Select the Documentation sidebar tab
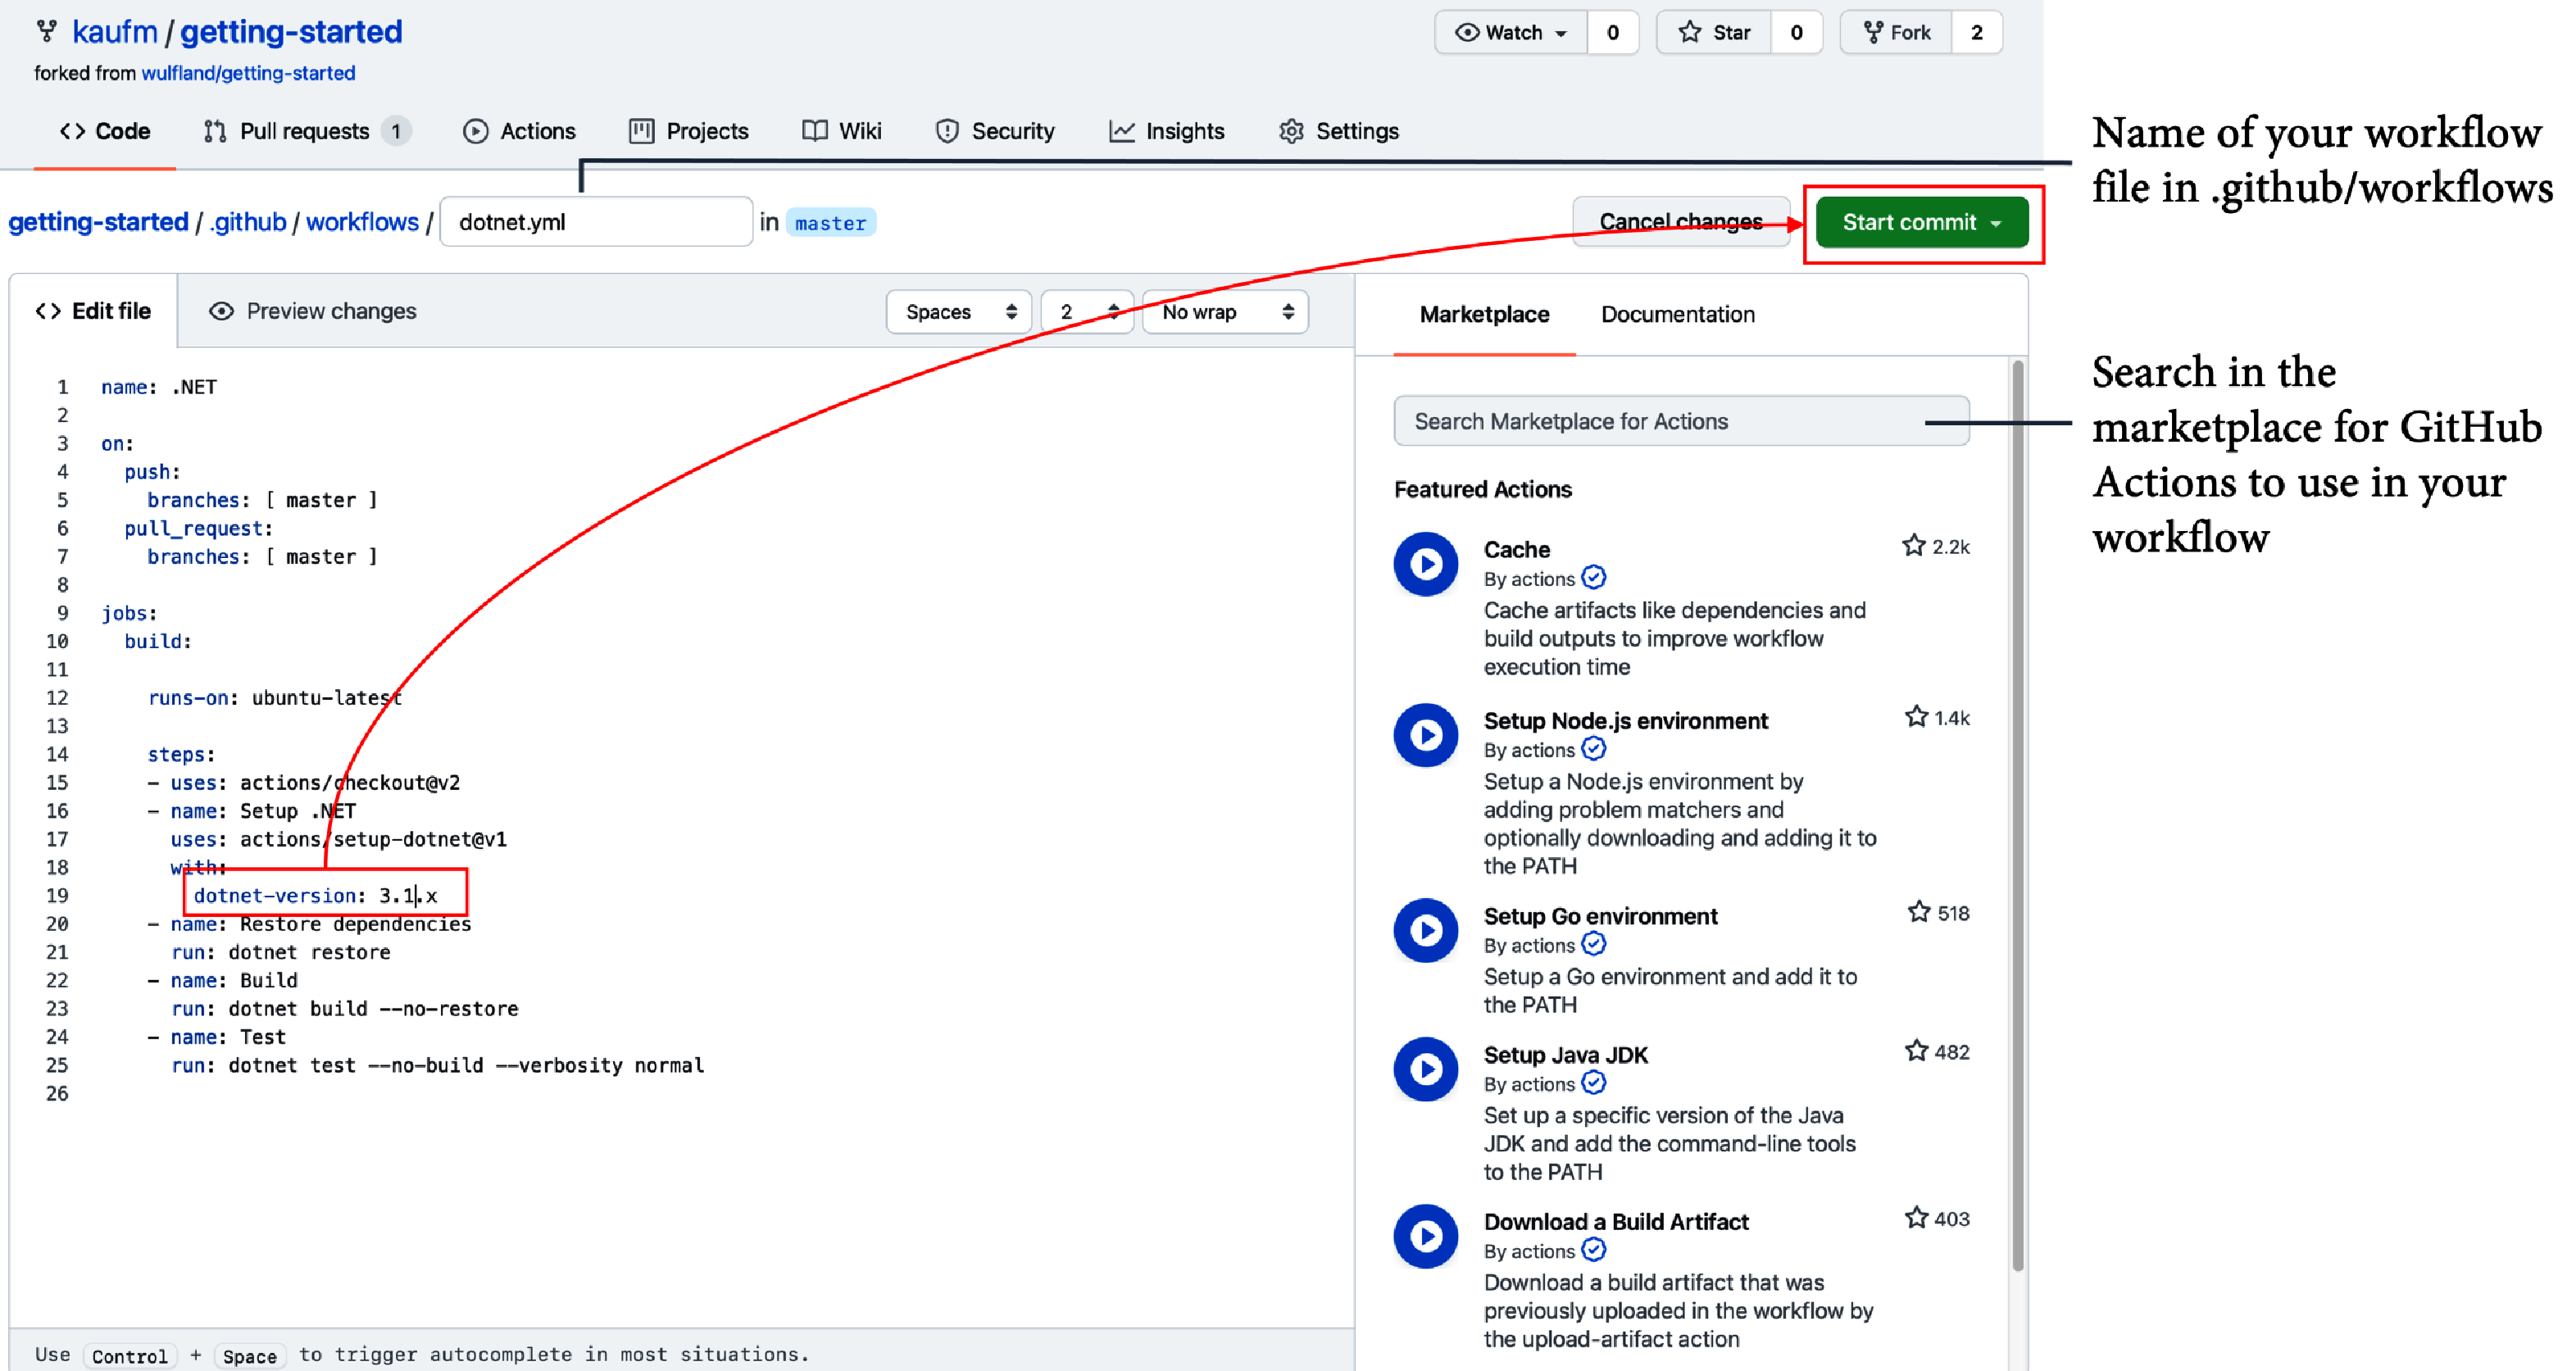This screenshot has height=1371, width=2576. point(1677,314)
